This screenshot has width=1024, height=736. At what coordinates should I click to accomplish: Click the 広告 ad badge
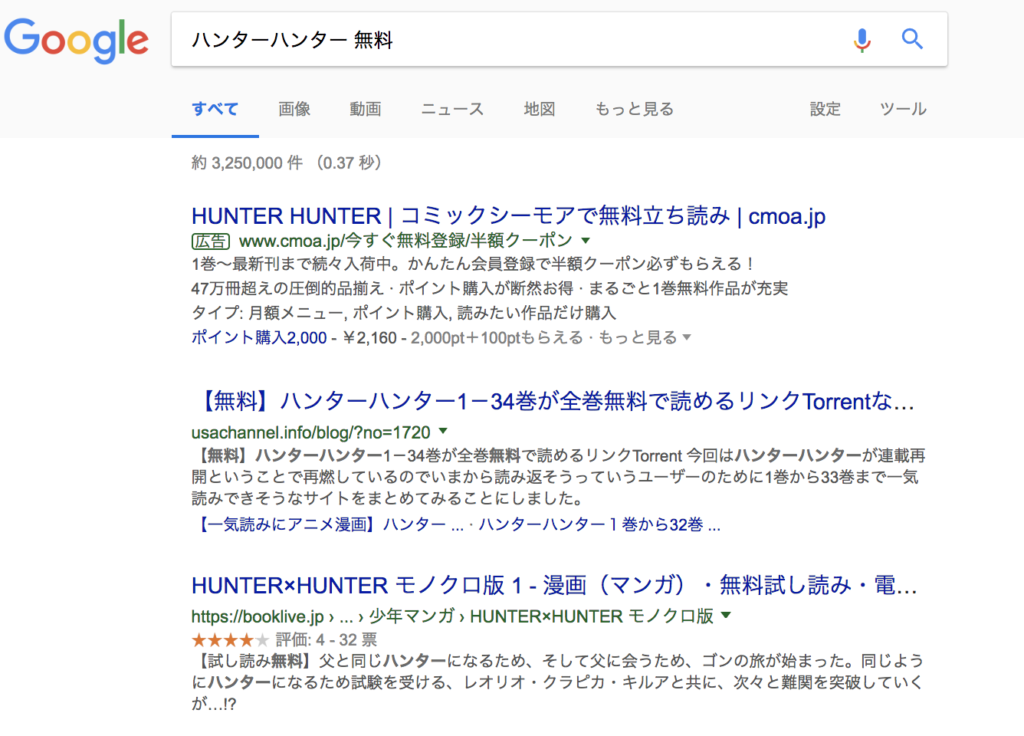(210, 241)
